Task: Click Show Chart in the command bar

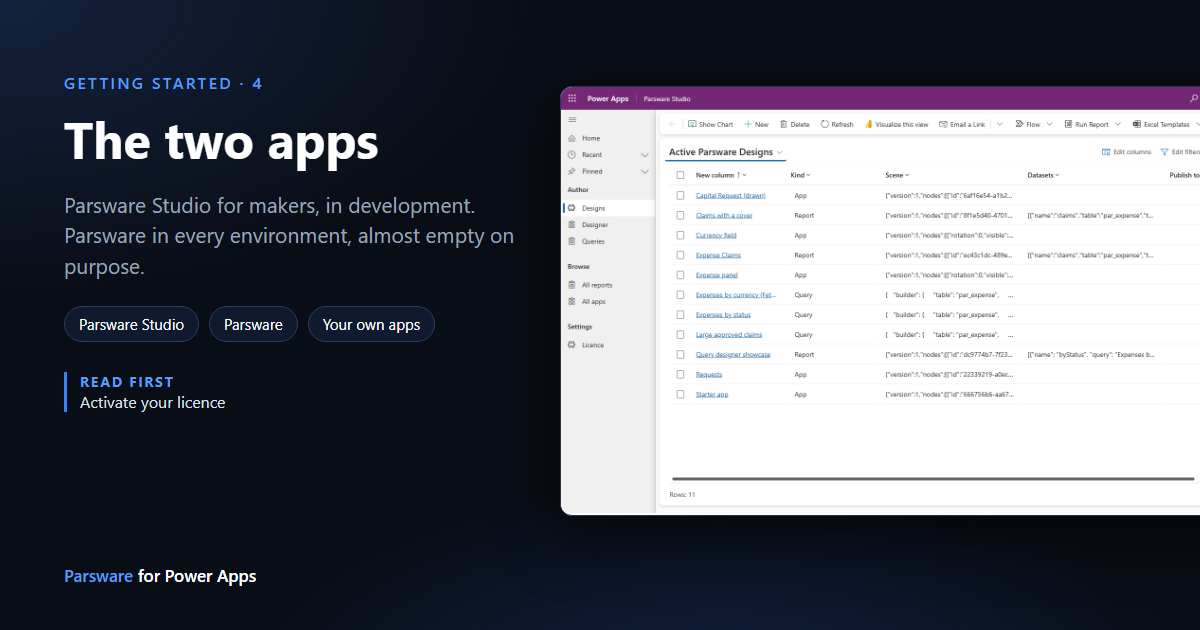Action: (x=711, y=124)
